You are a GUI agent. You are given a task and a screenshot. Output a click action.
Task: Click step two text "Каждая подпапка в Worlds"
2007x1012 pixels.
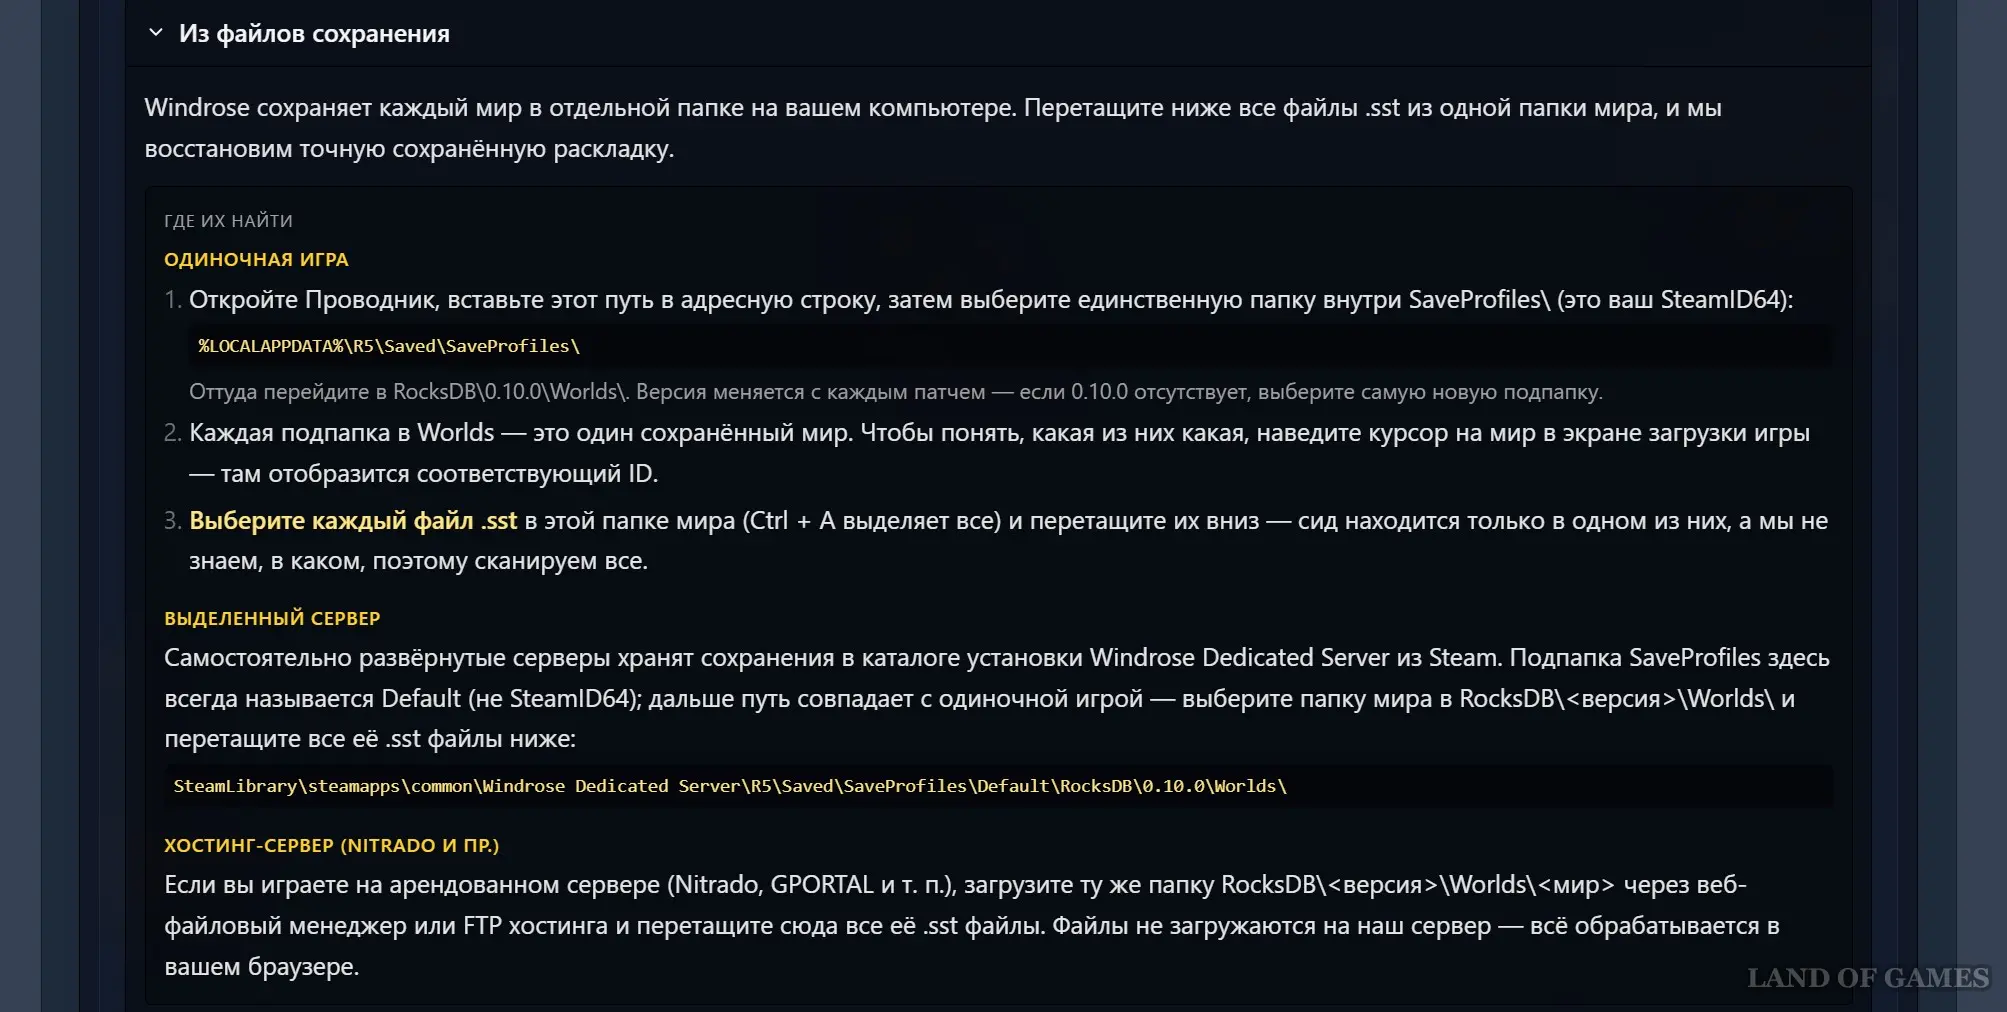[x=998, y=433]
